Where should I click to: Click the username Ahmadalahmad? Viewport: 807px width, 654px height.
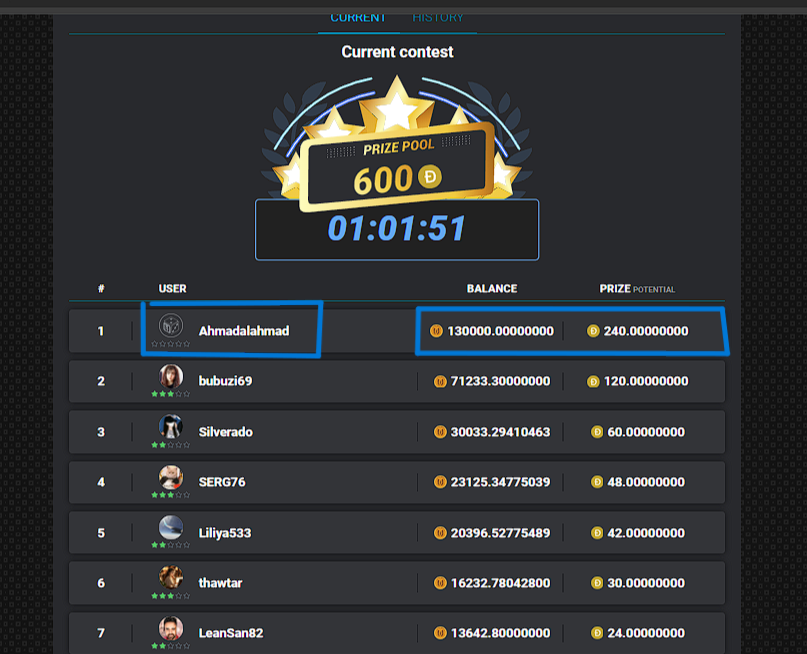(243, 331)
